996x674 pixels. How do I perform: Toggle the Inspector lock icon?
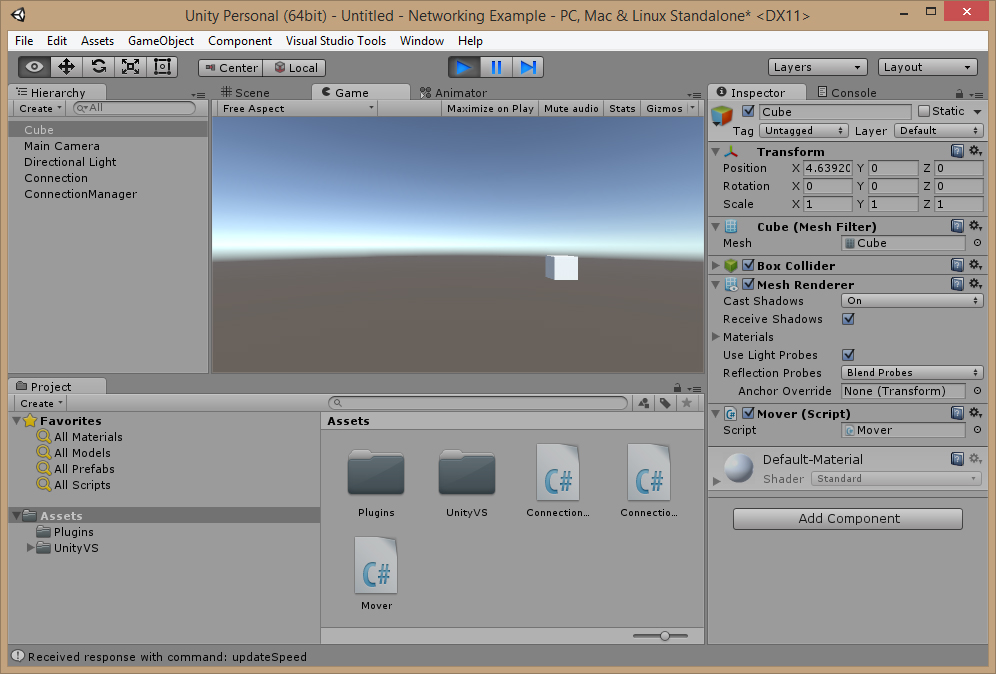(x=959, y=93)
